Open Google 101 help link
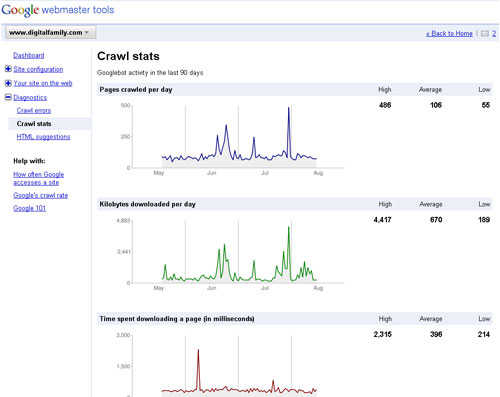The width and height of the screenshot is (500, 397). point(29,208)
